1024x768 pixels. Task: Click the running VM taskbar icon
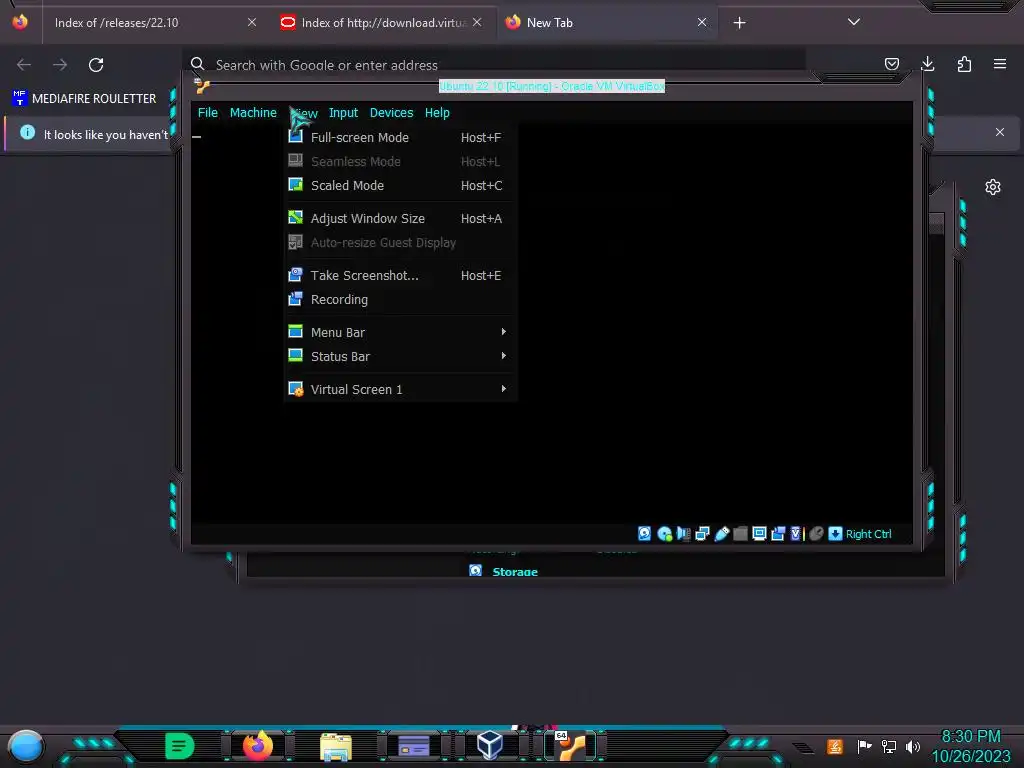(x=571, y=746)
